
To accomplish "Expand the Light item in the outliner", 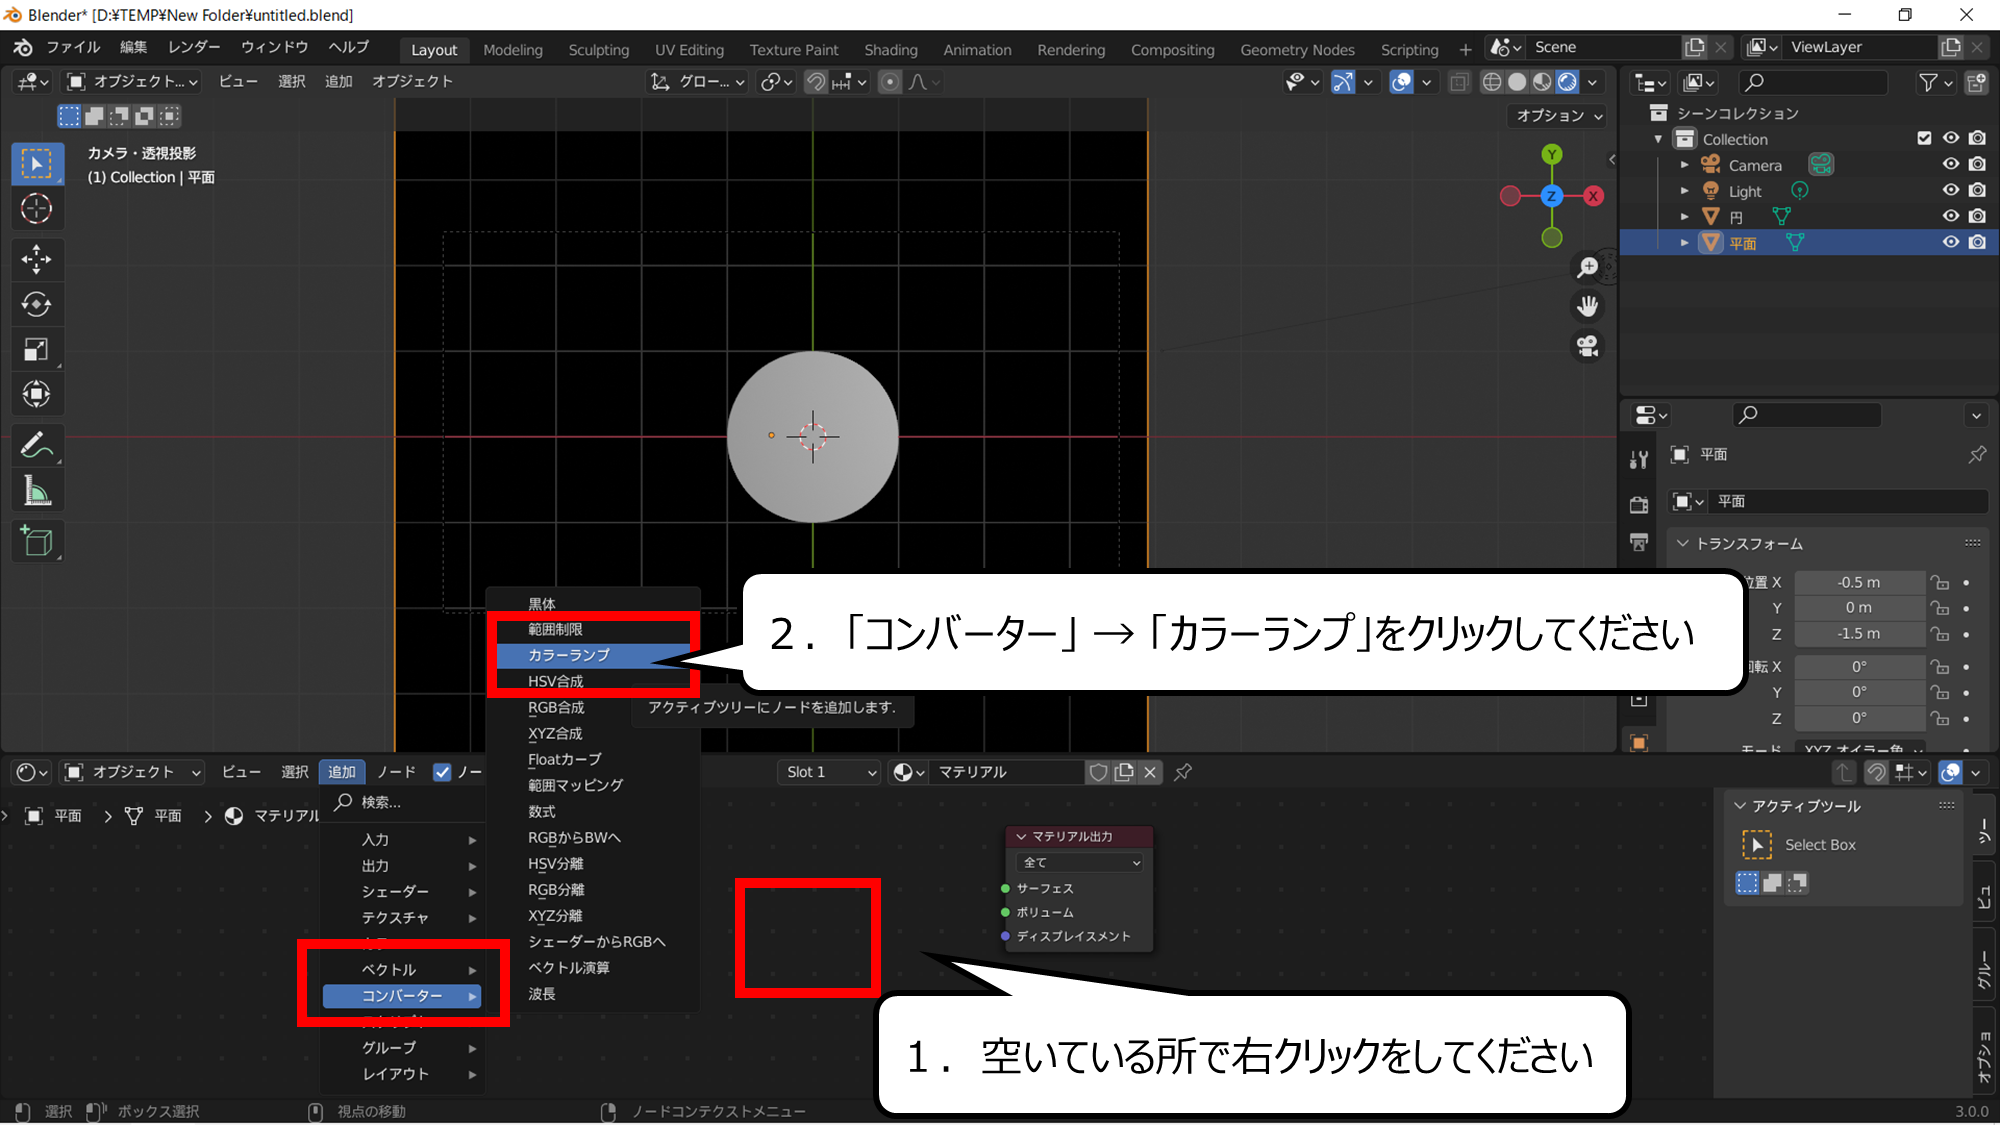I will (1684, 190).
